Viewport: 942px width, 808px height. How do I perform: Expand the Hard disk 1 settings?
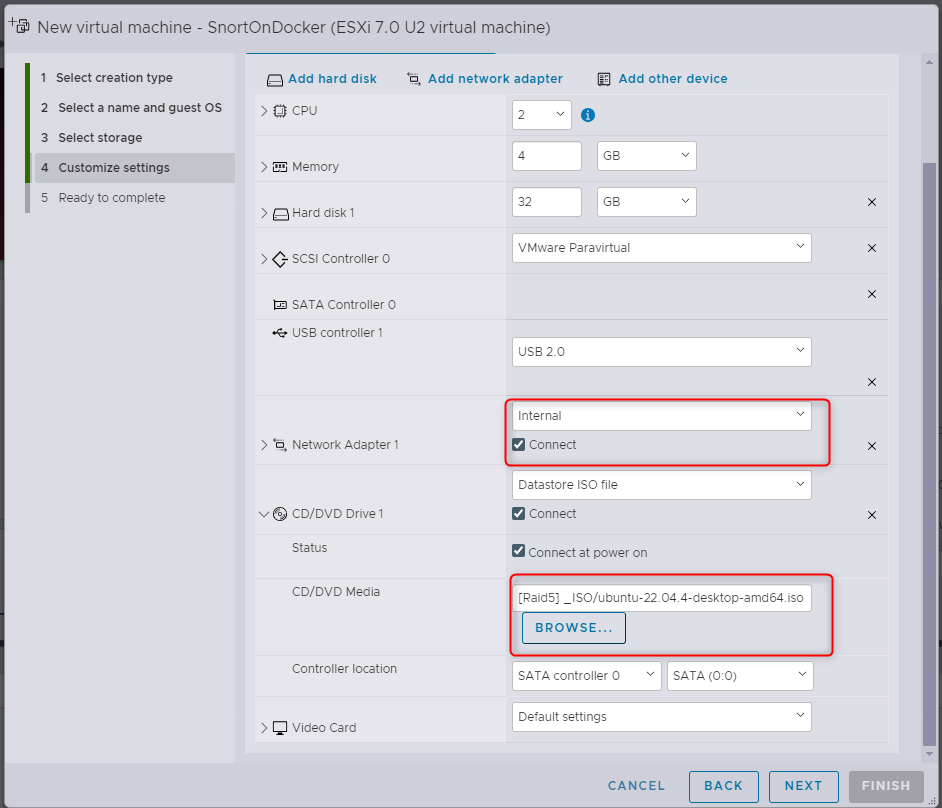[x=265, y=213]
